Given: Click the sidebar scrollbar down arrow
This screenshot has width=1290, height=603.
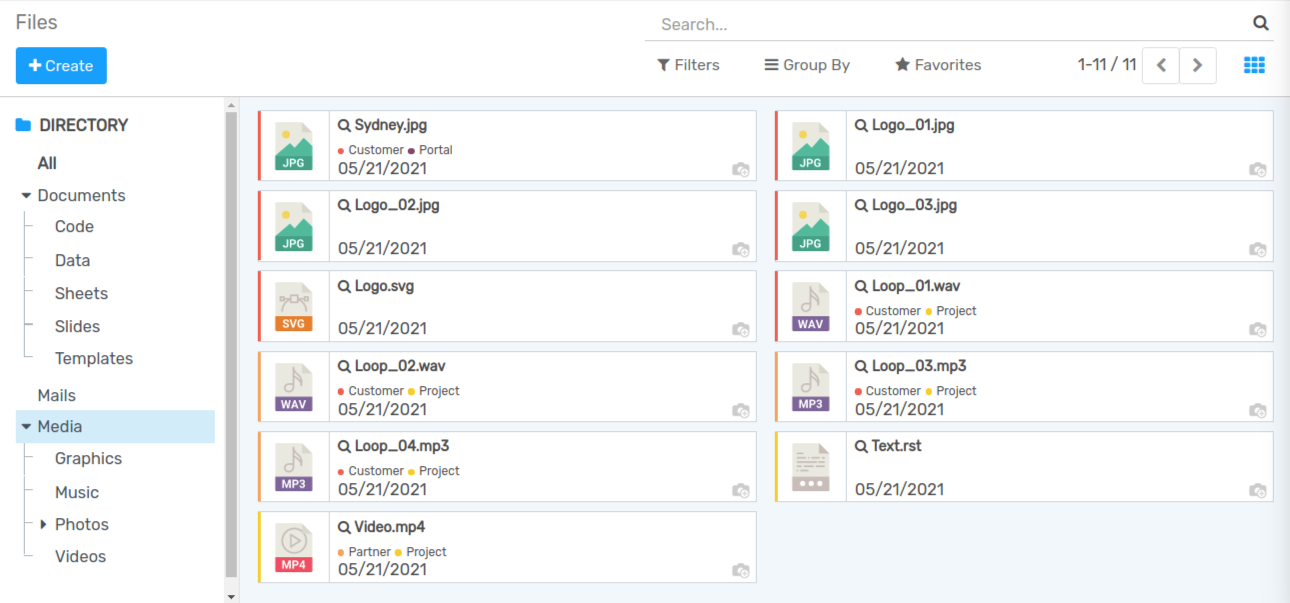Looking at the screenshot, I should click(x=232, y=596).
